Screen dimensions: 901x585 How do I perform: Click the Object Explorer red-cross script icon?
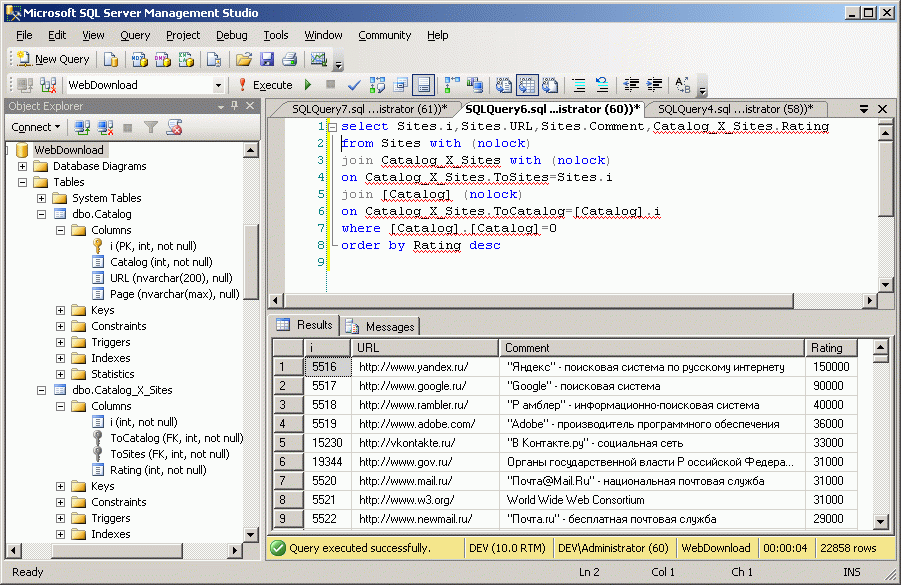click(x=174, y=127)
